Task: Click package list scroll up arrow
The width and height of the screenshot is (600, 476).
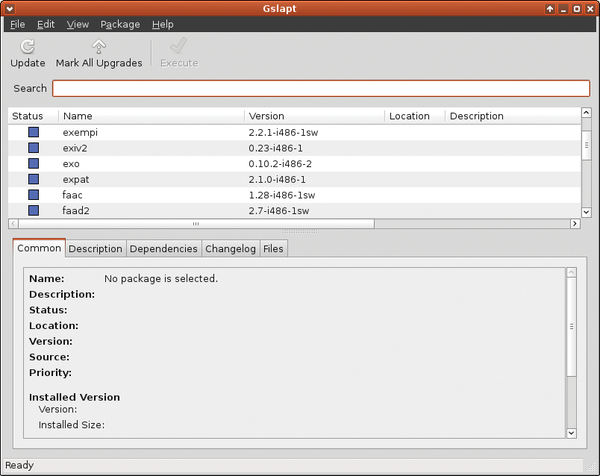Action: [586, 112]
